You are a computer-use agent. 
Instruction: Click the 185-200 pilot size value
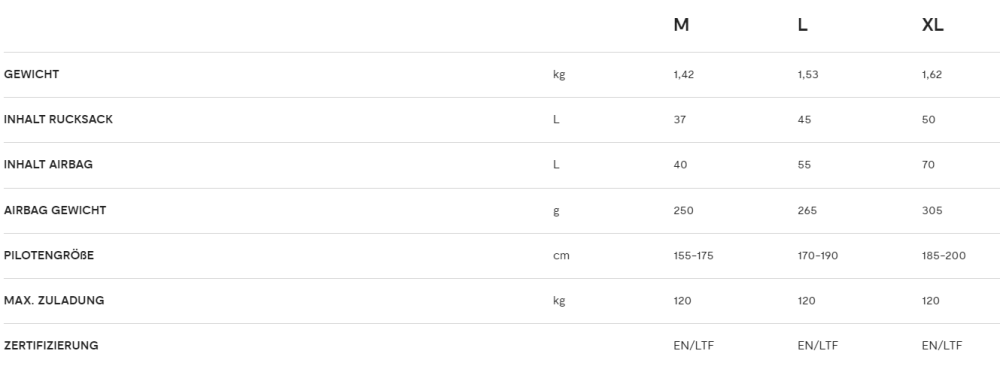(x=943, y=256)
